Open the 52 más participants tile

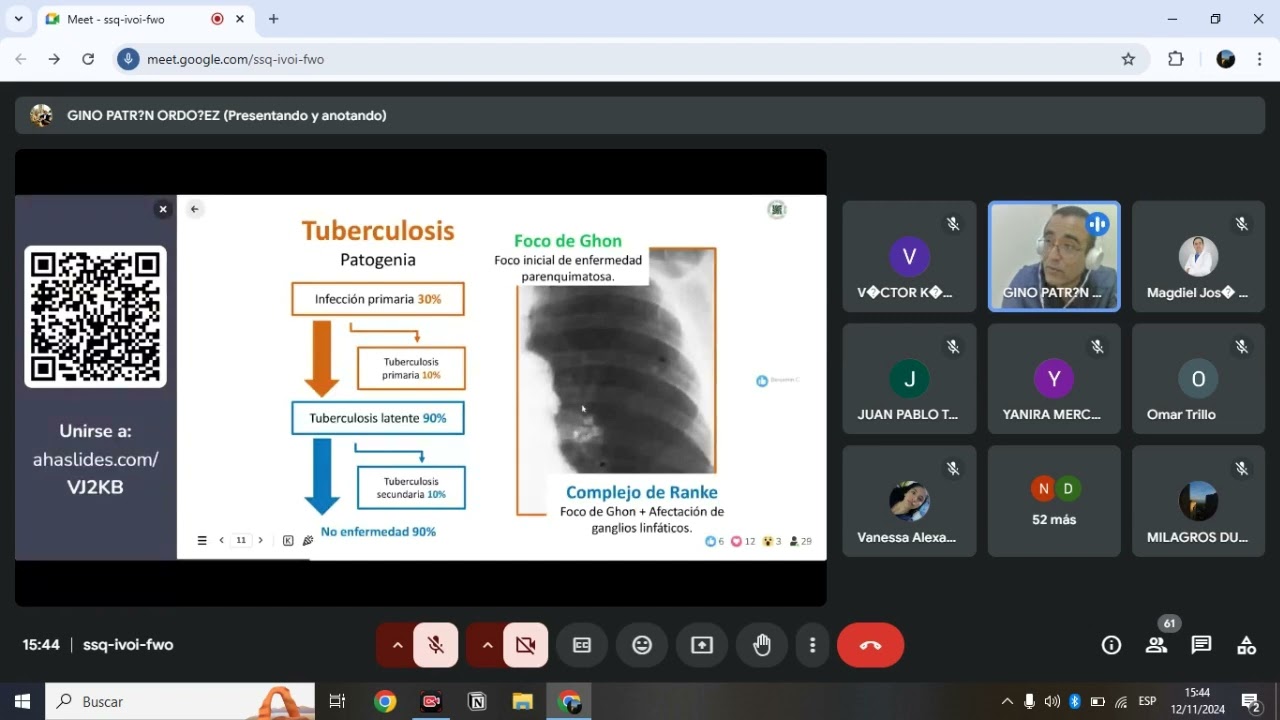1054,501
